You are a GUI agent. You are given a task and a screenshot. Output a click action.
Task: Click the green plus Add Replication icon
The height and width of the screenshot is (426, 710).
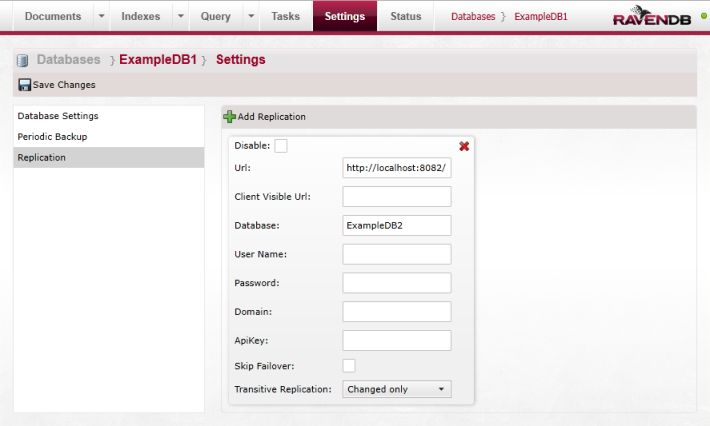pos(230,117)
